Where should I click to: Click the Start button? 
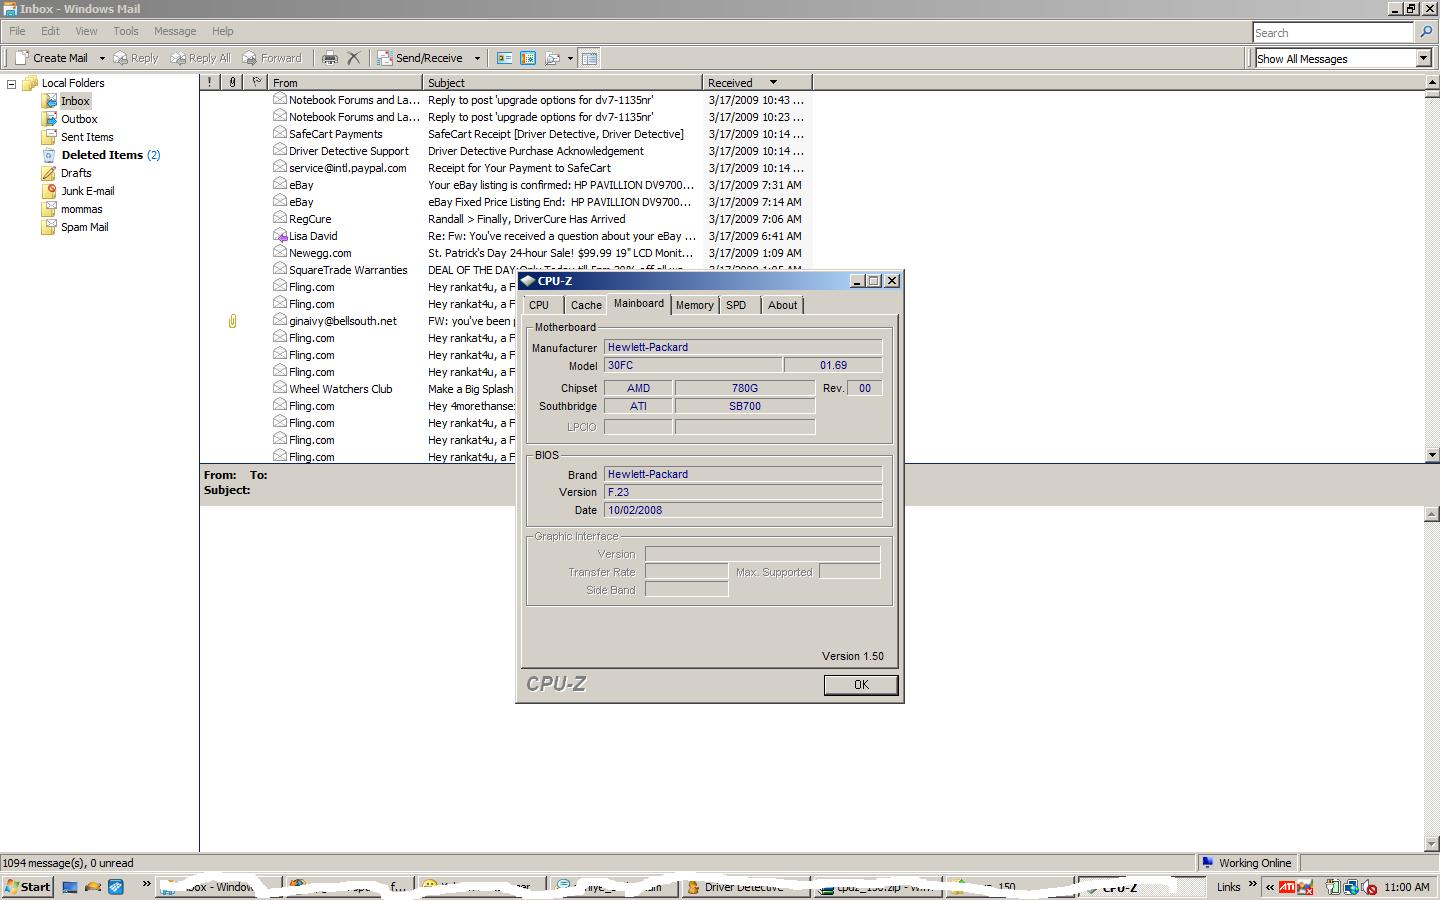(27, 887)
